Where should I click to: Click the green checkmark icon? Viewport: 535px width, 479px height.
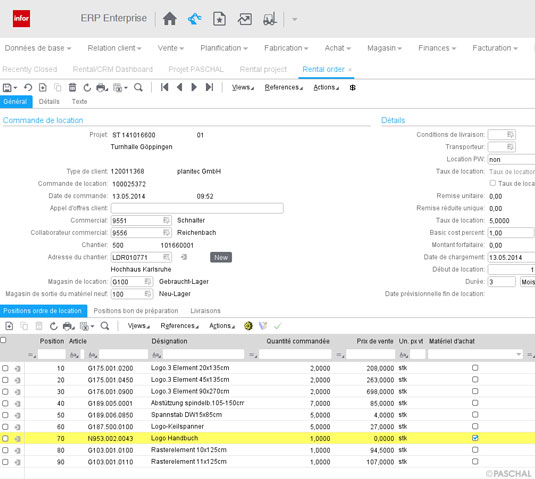pos(277,326)
